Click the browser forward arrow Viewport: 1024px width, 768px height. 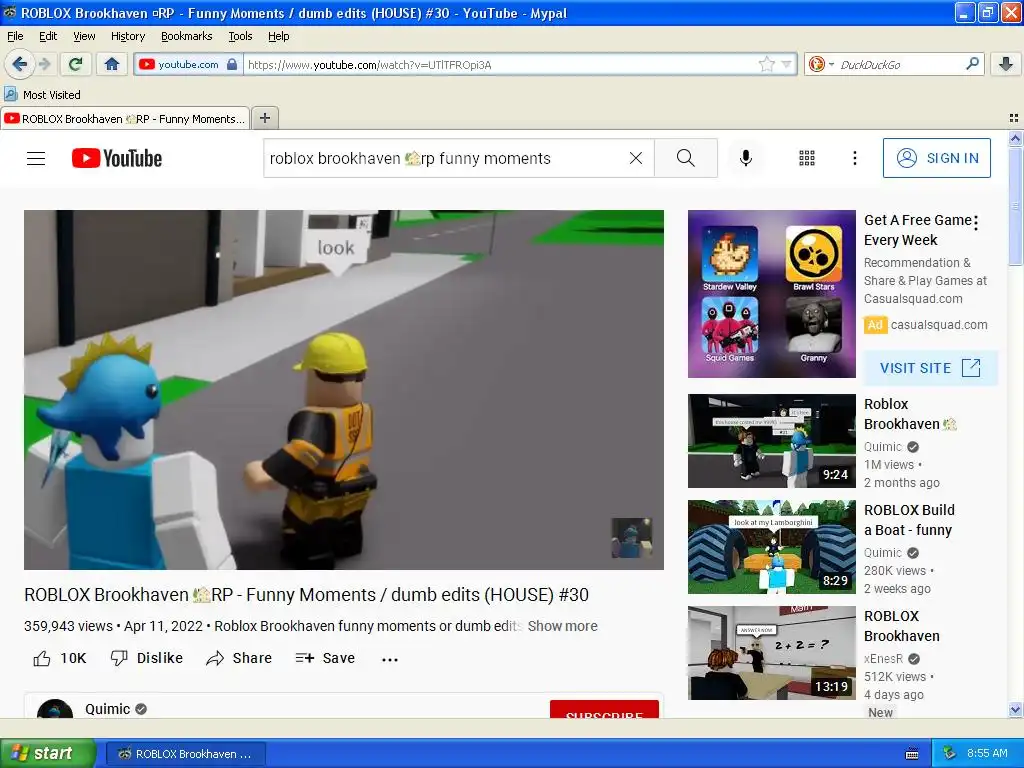pos(44,64)
